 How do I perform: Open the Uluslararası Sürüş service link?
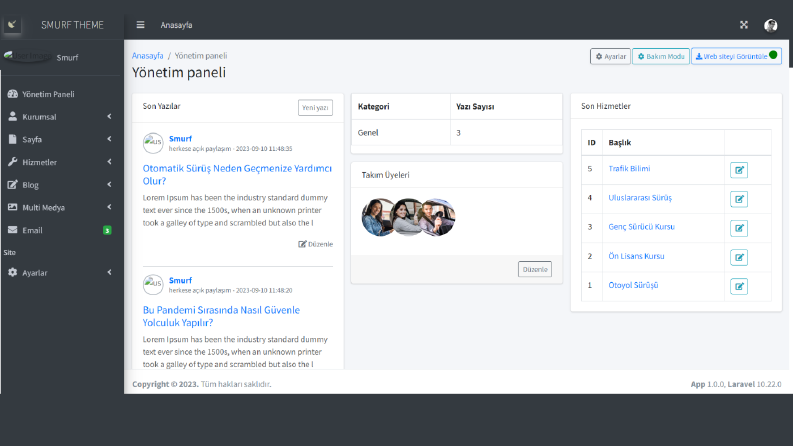pyautogui.click(x=640, y=198)
